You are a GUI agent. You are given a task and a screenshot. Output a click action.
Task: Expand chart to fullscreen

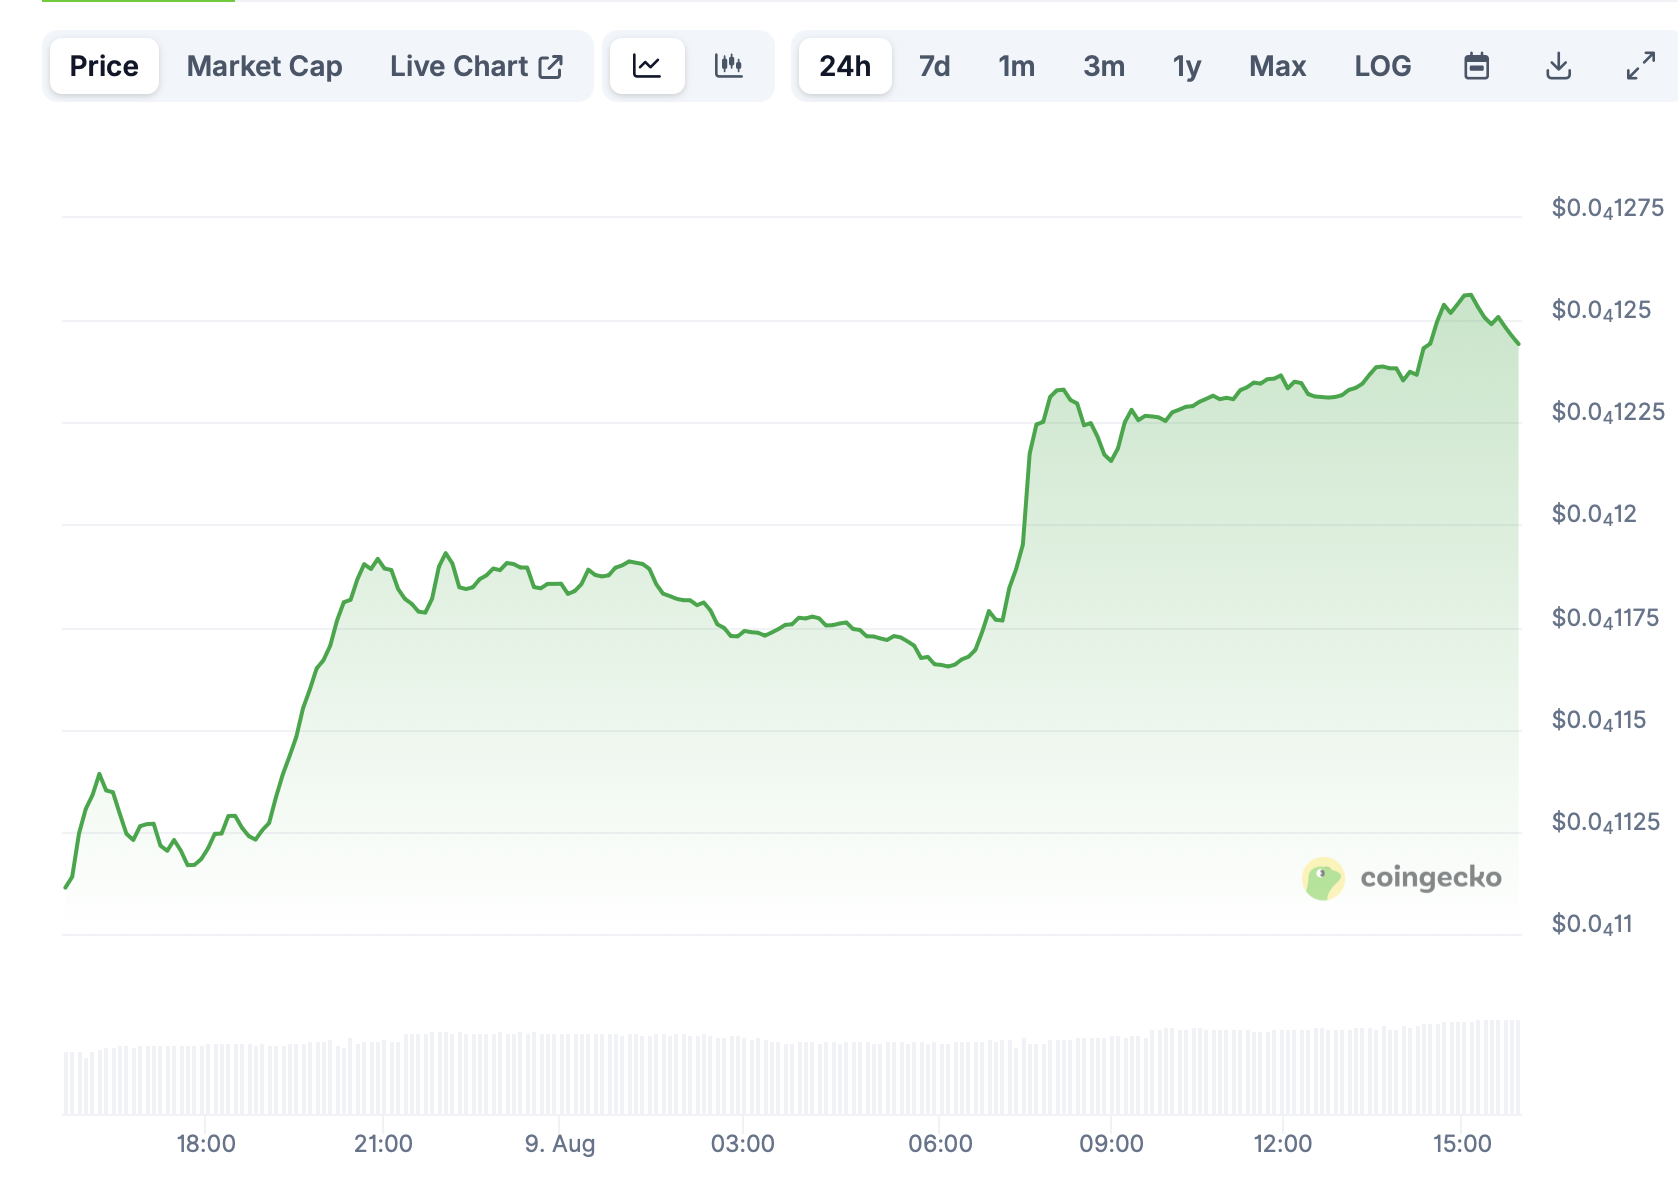(x=1640, y=66)
